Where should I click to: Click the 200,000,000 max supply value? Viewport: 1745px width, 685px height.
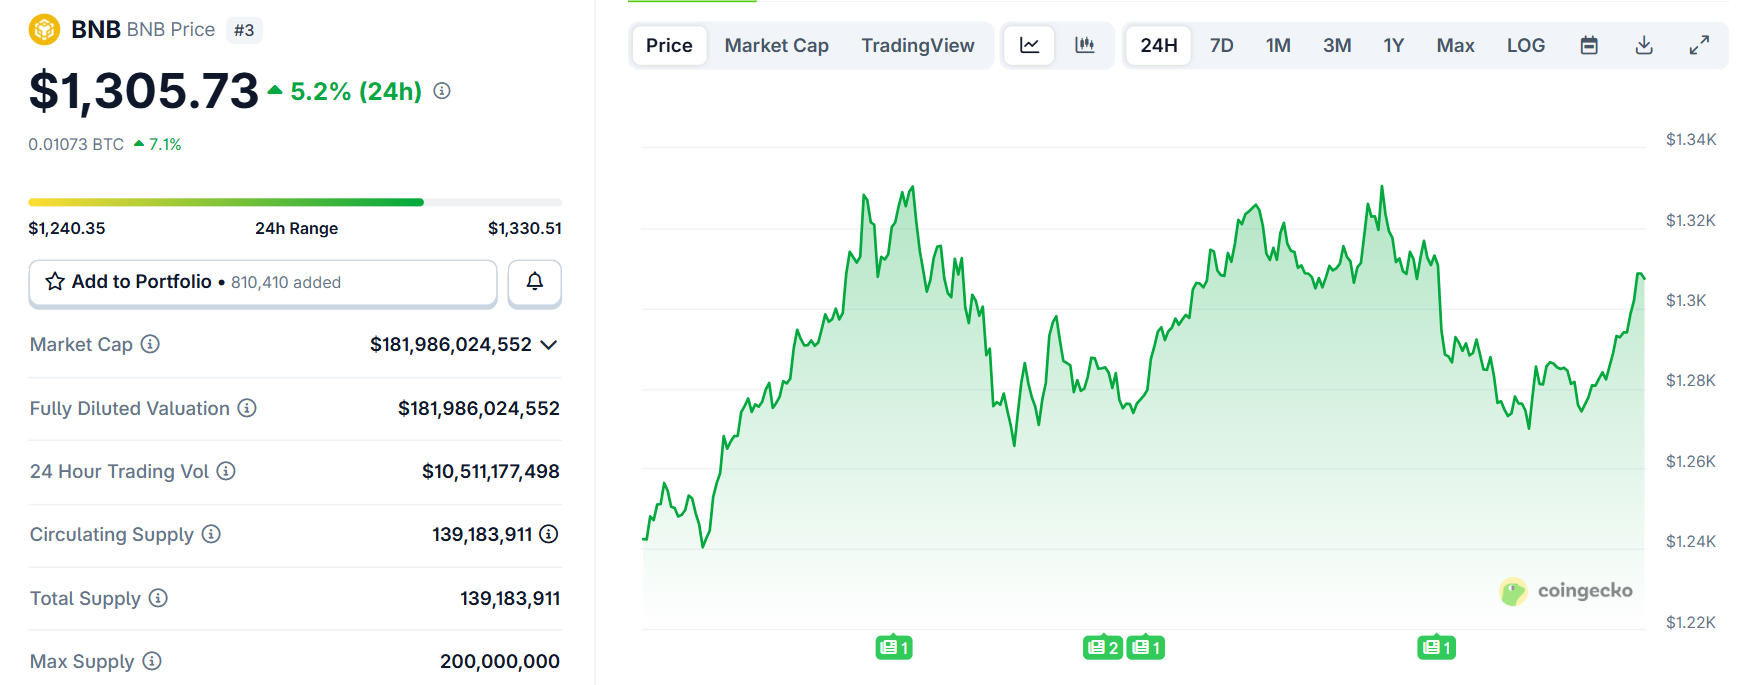coord(500,661)
